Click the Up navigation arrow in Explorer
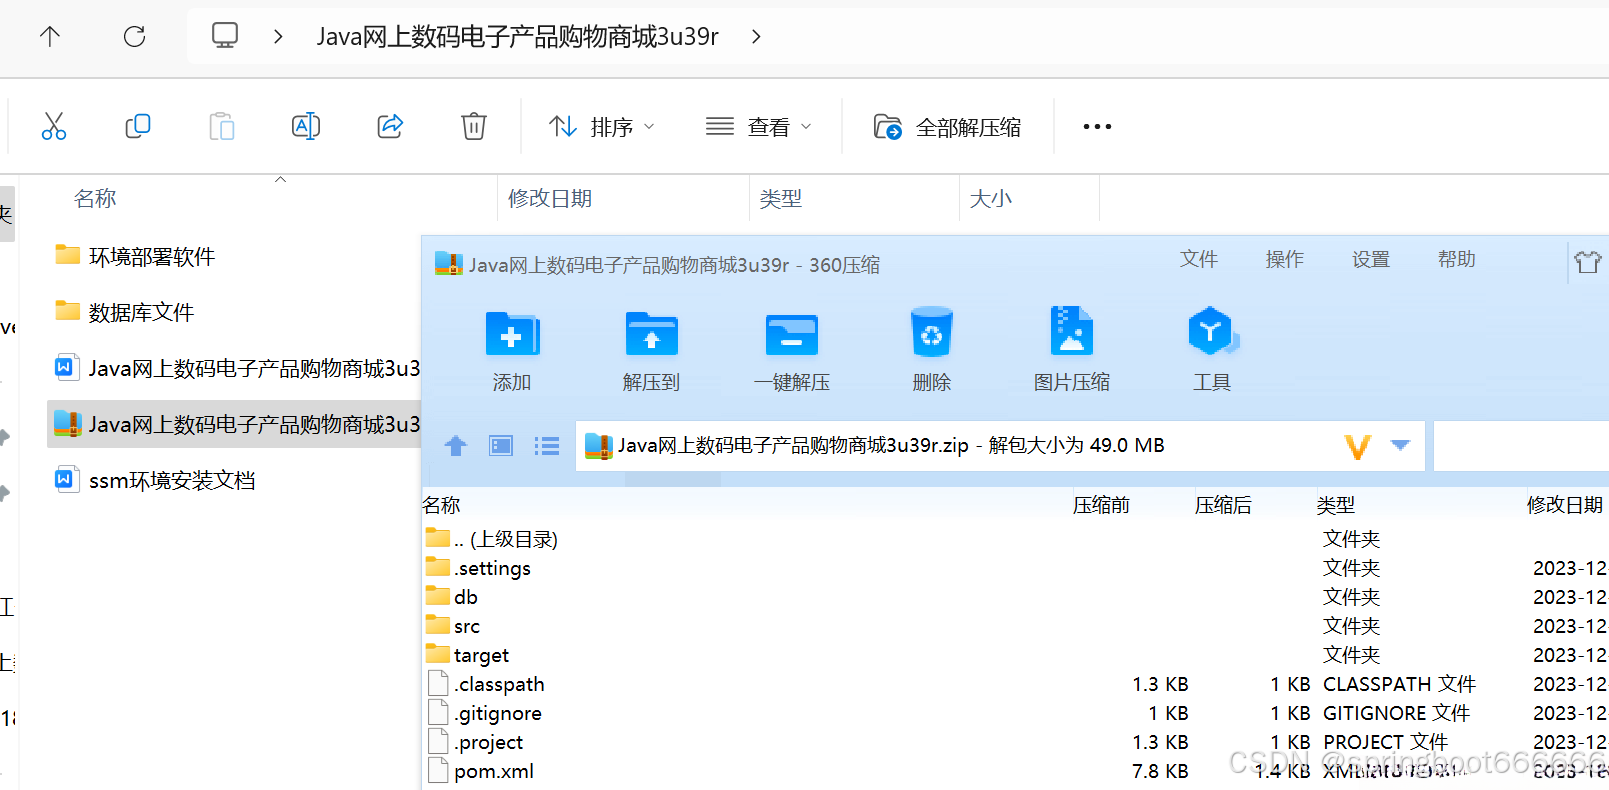Screen dimensions: 1609x790 coord(50,37)
